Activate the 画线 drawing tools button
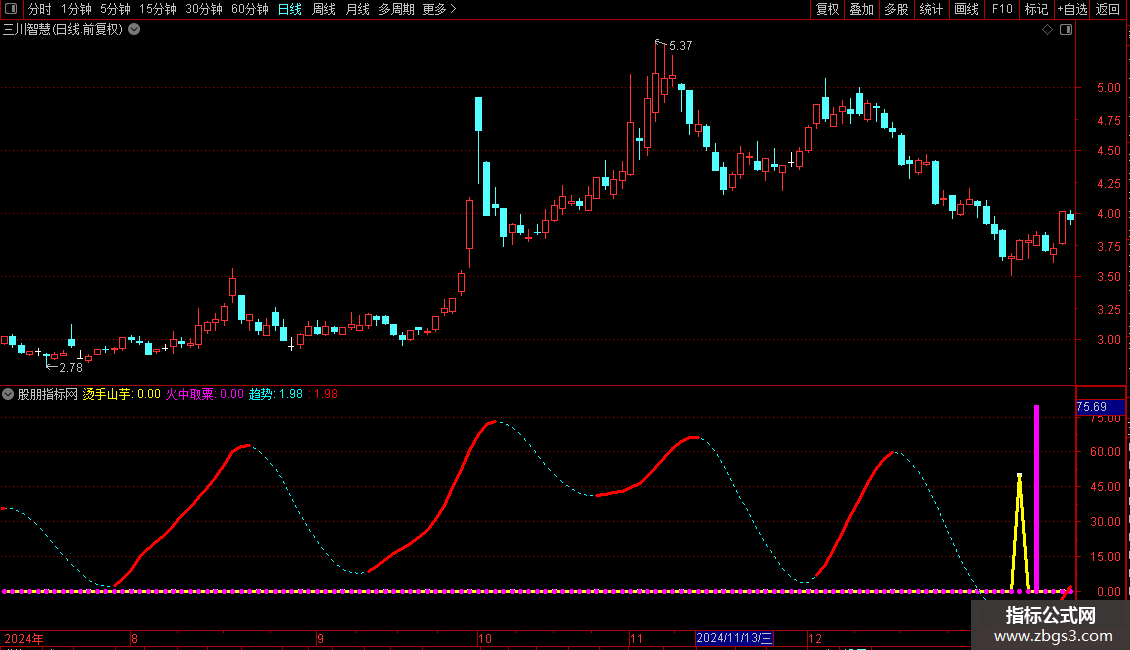This screenshot has width=1130, height=650. click(966, 9)
